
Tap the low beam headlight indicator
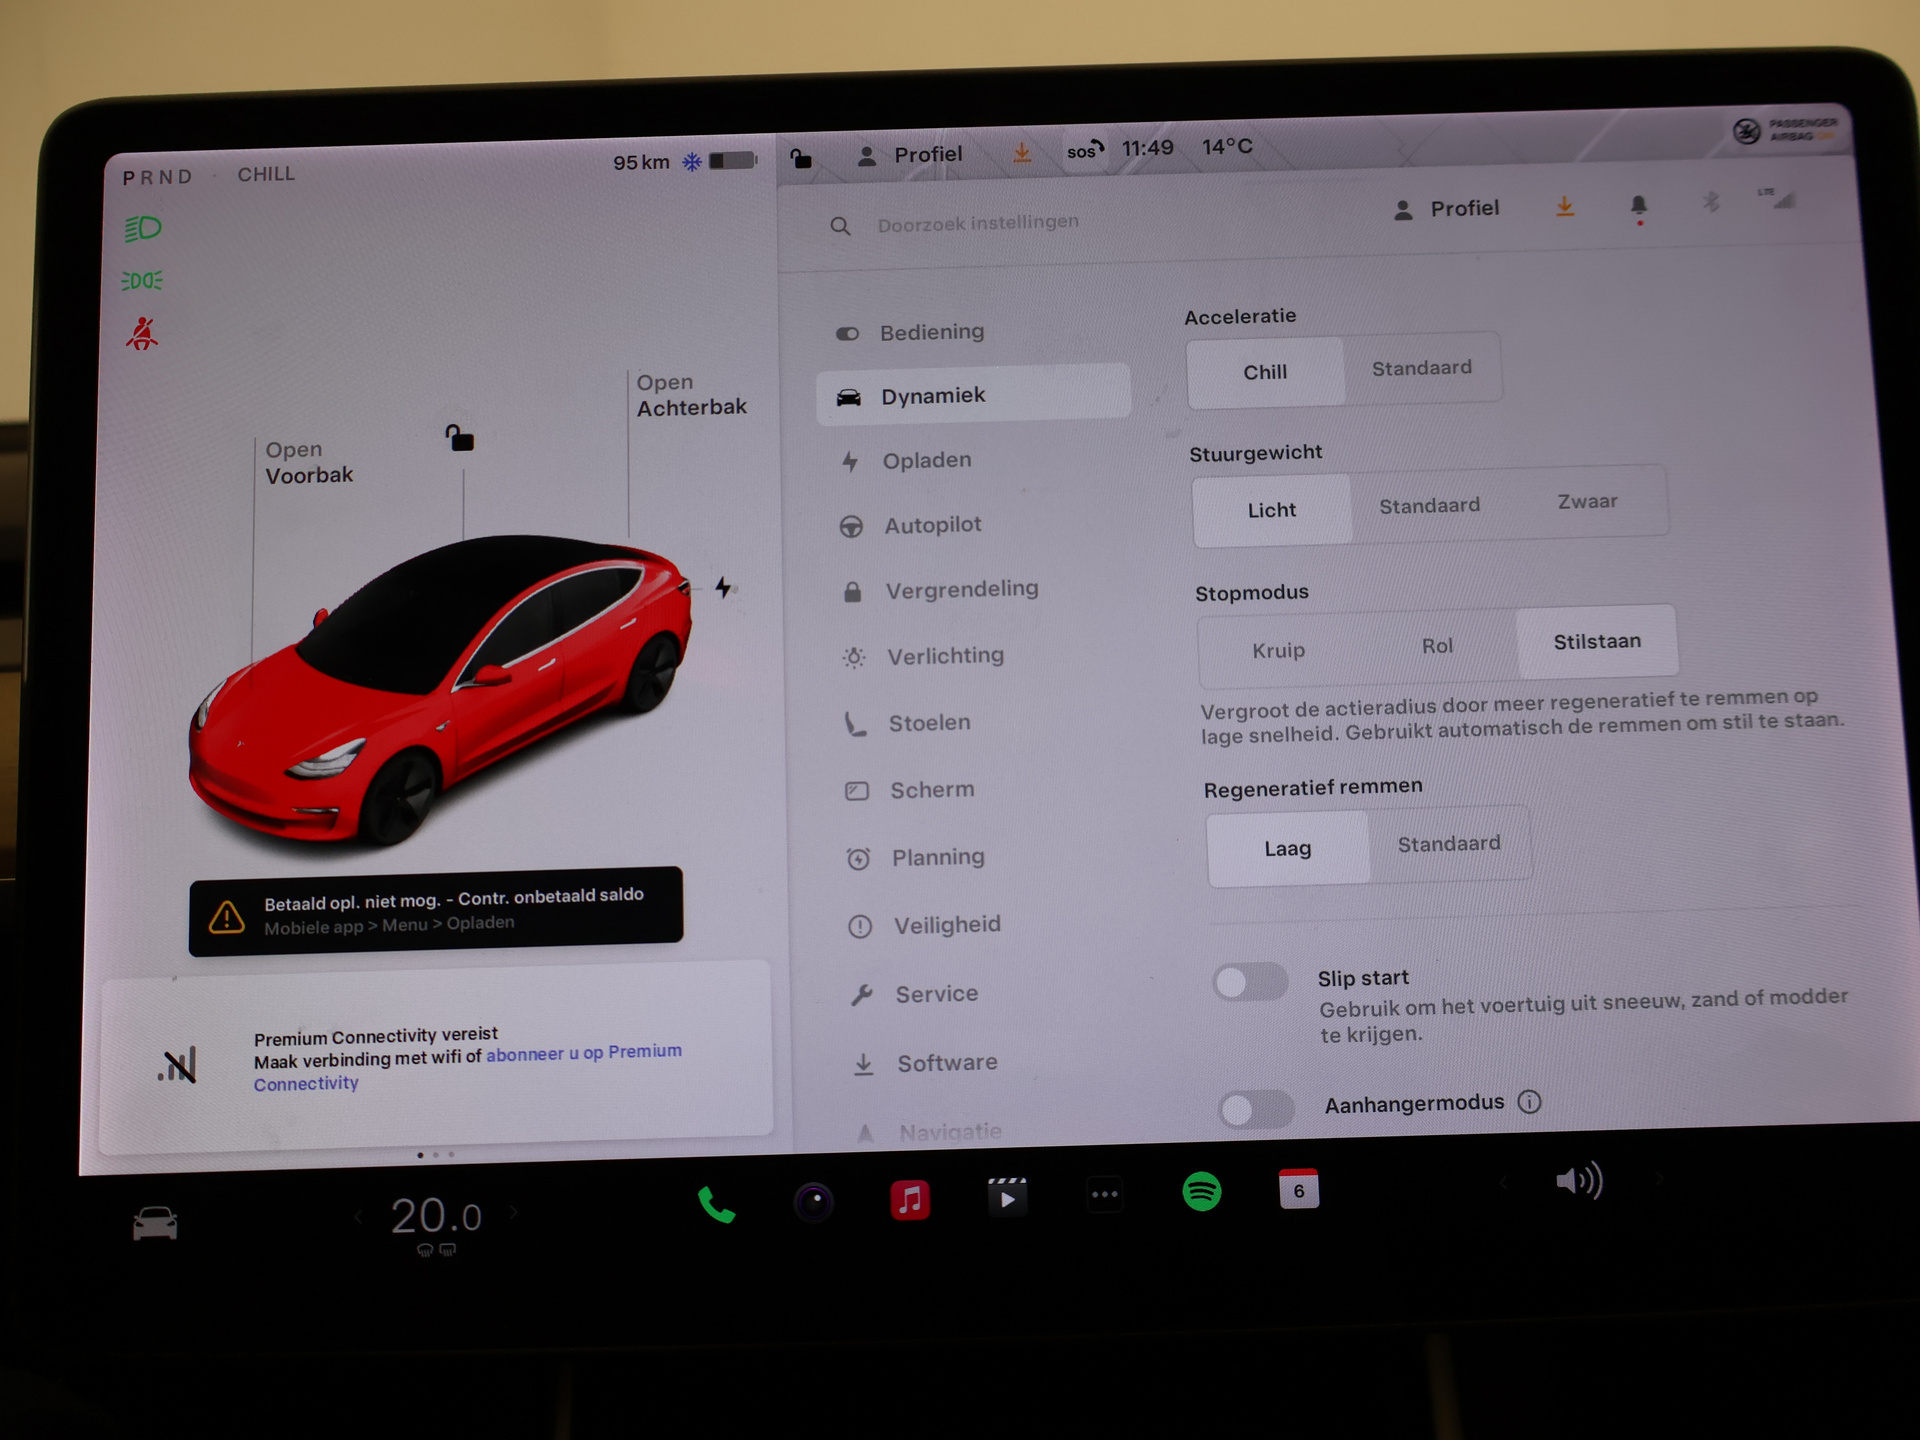pyautogui.click(x=142, y=228)
